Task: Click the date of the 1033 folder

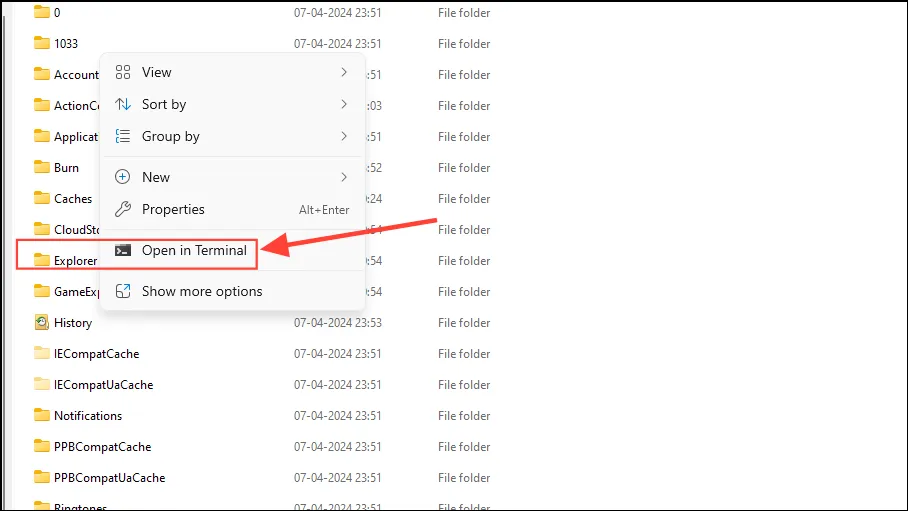Action: (338, 43)
